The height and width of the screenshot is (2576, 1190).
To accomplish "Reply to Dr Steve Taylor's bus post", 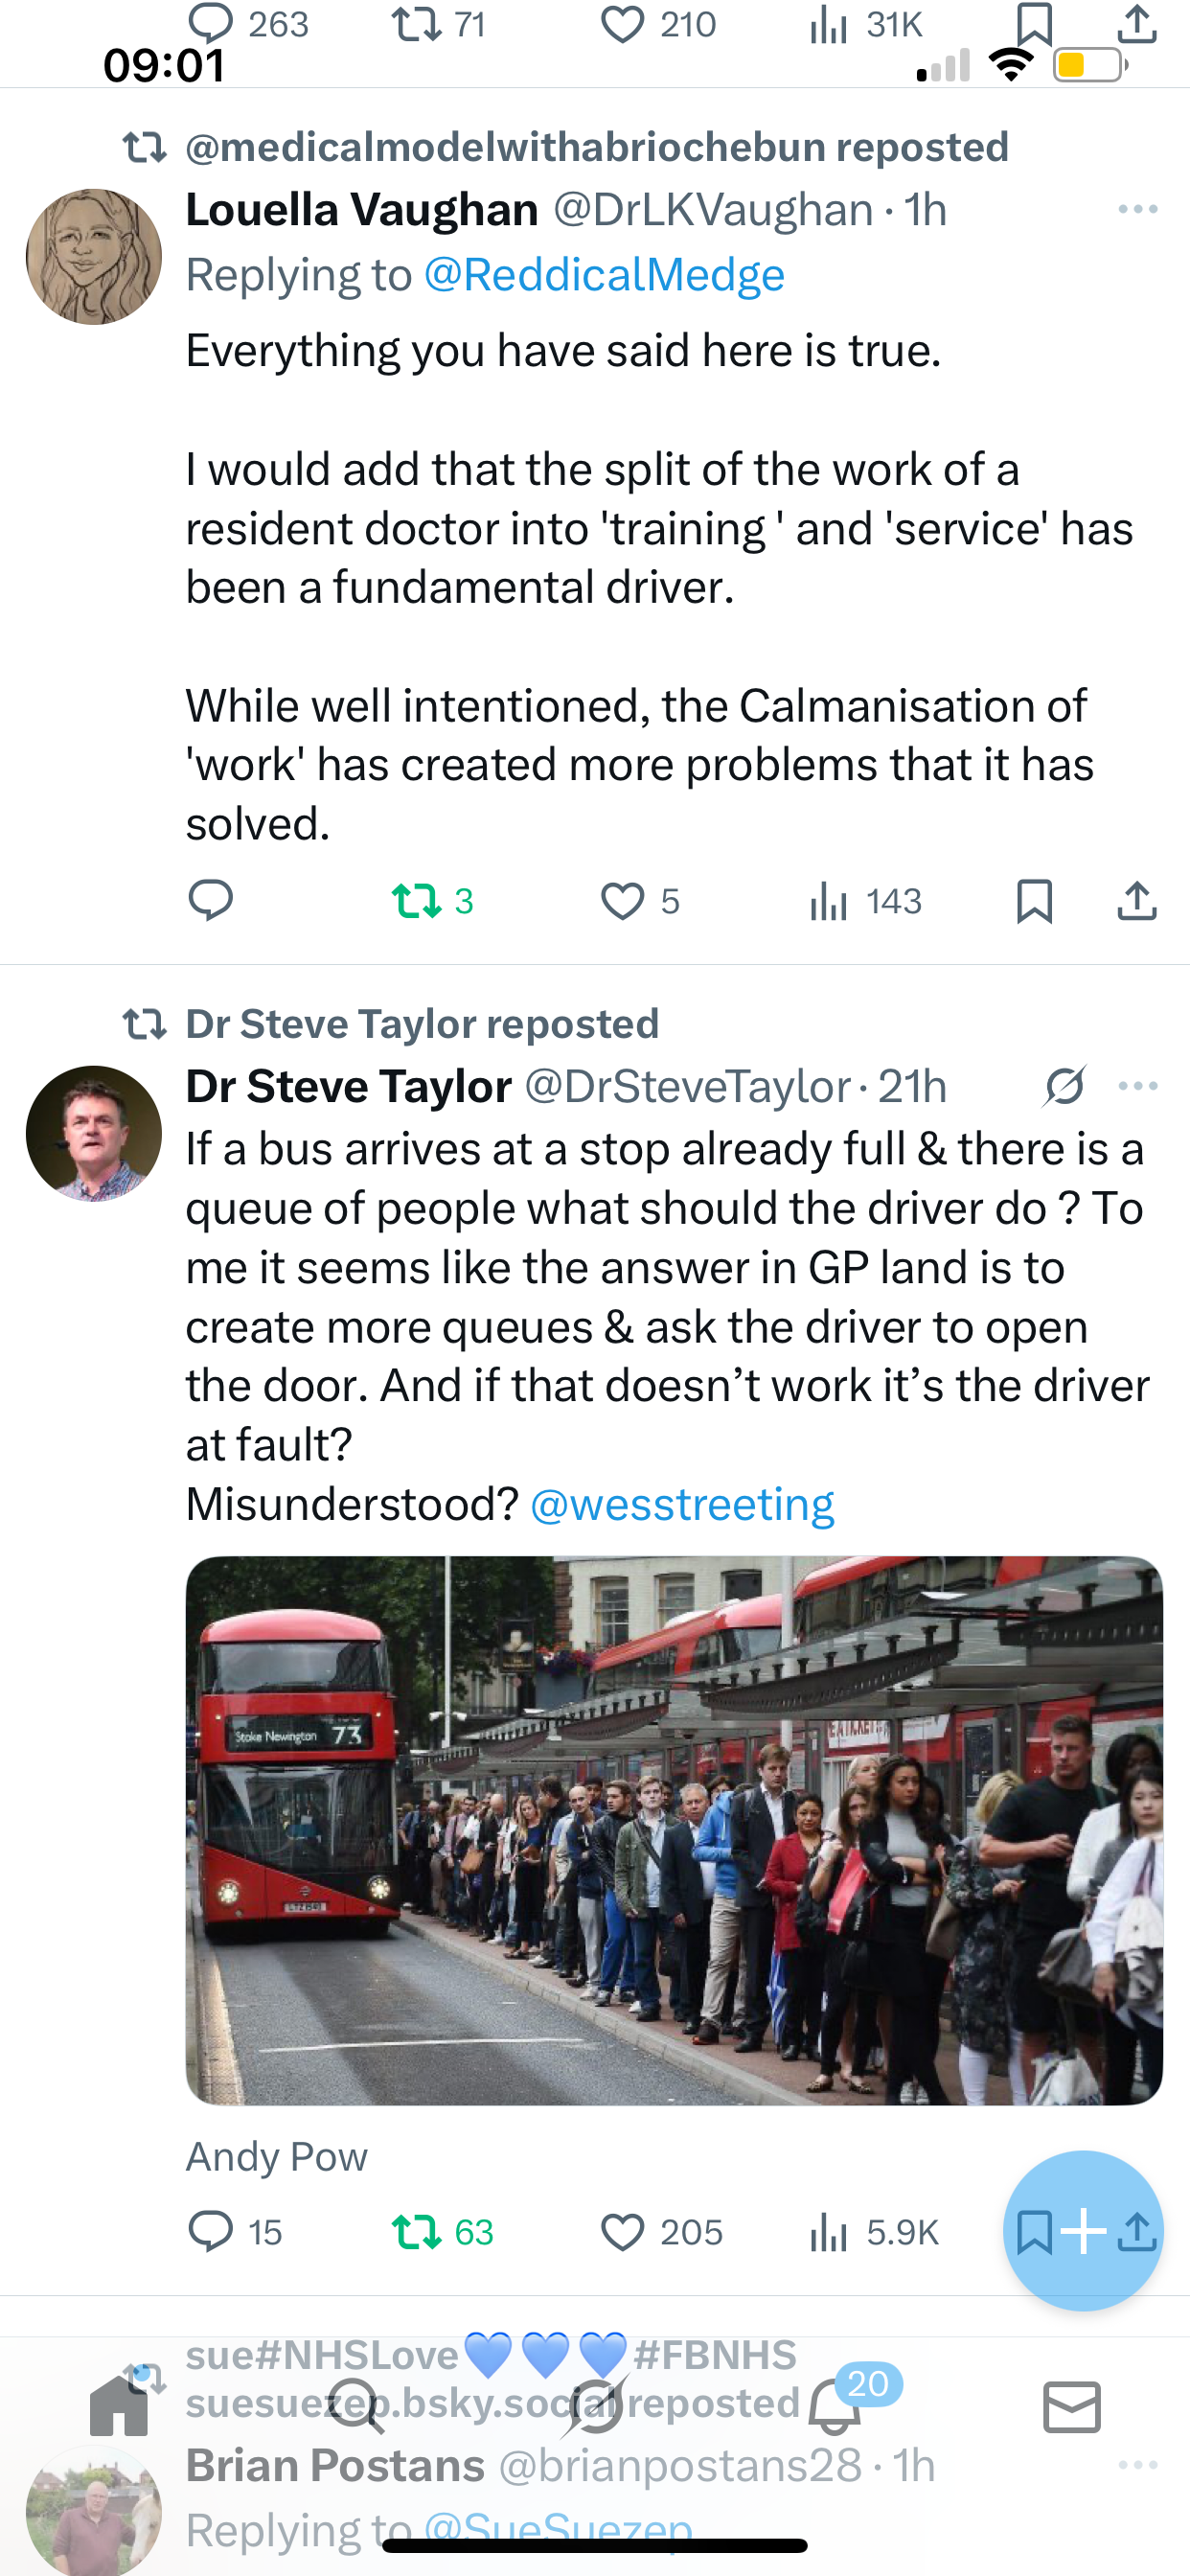I will coord(210,2231).
